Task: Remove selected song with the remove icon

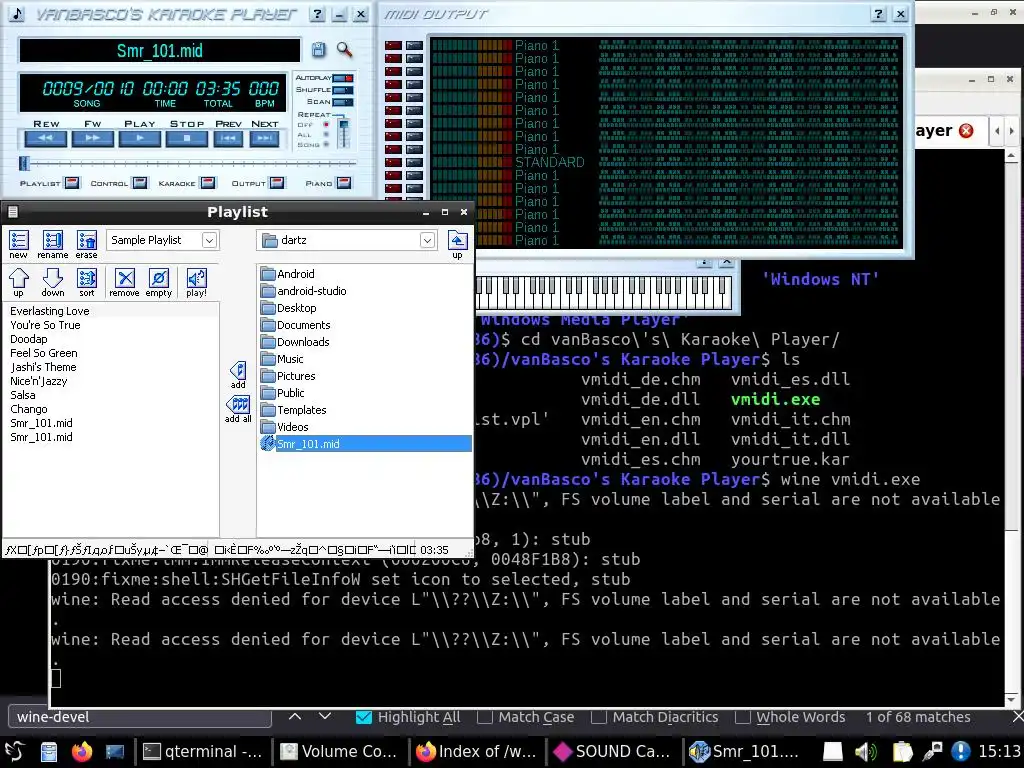Action: click(x=124, y=283)
